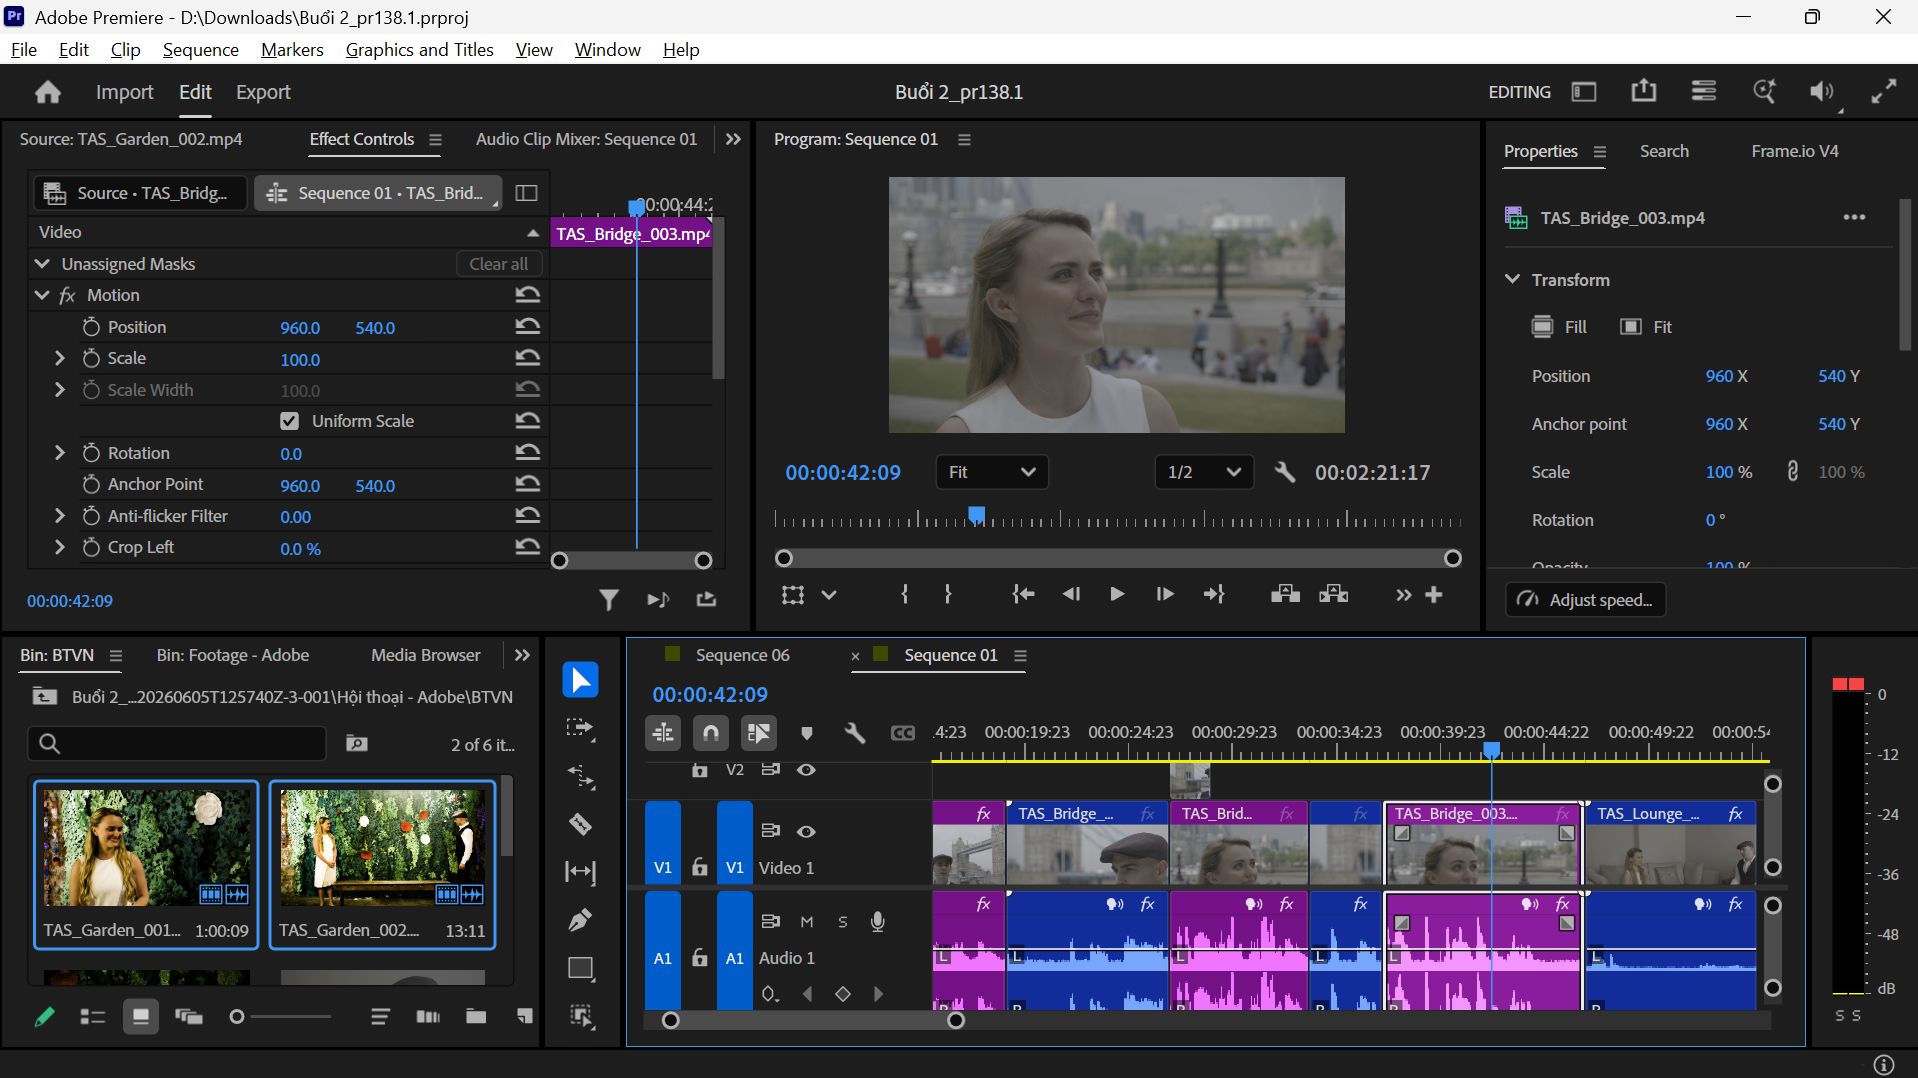
Task: Expand the Rotation property
Action: [59, 453]
